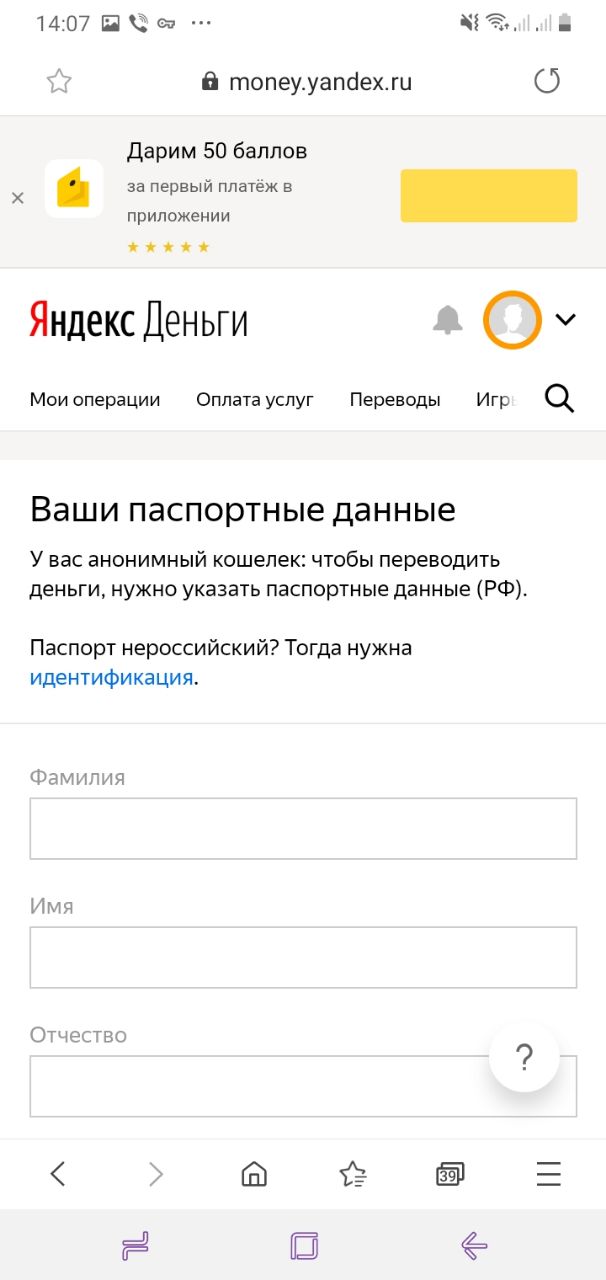Follow the идентификация link
Screen dimensions: 606x1280
pyautogui.click(x=111, y=677)
